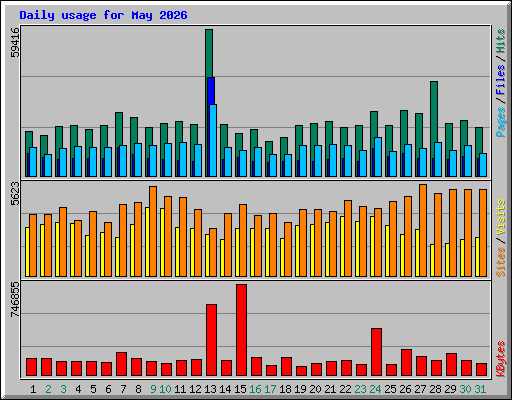This screenshot has width=512, height=400.
Task: Click the red KBytes legend label
Action: click(501, 359)
